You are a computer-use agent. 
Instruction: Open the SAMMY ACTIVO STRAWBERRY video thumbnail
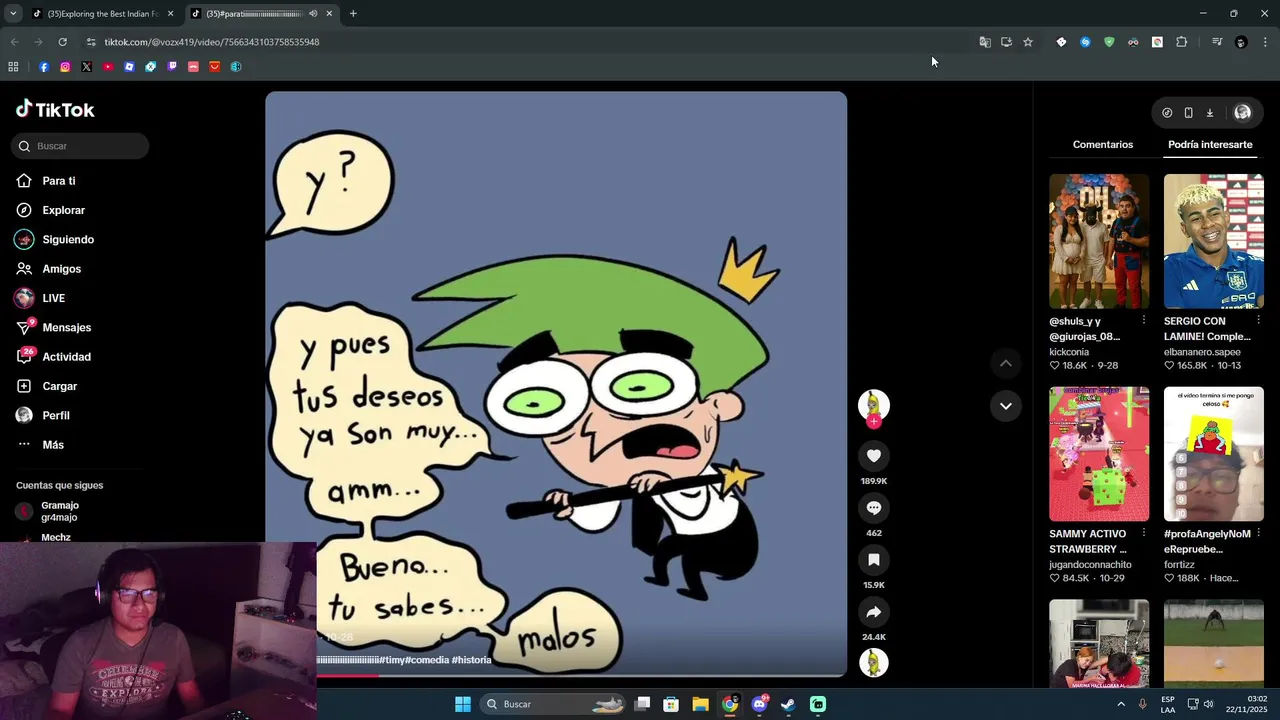coord(1099,454)
